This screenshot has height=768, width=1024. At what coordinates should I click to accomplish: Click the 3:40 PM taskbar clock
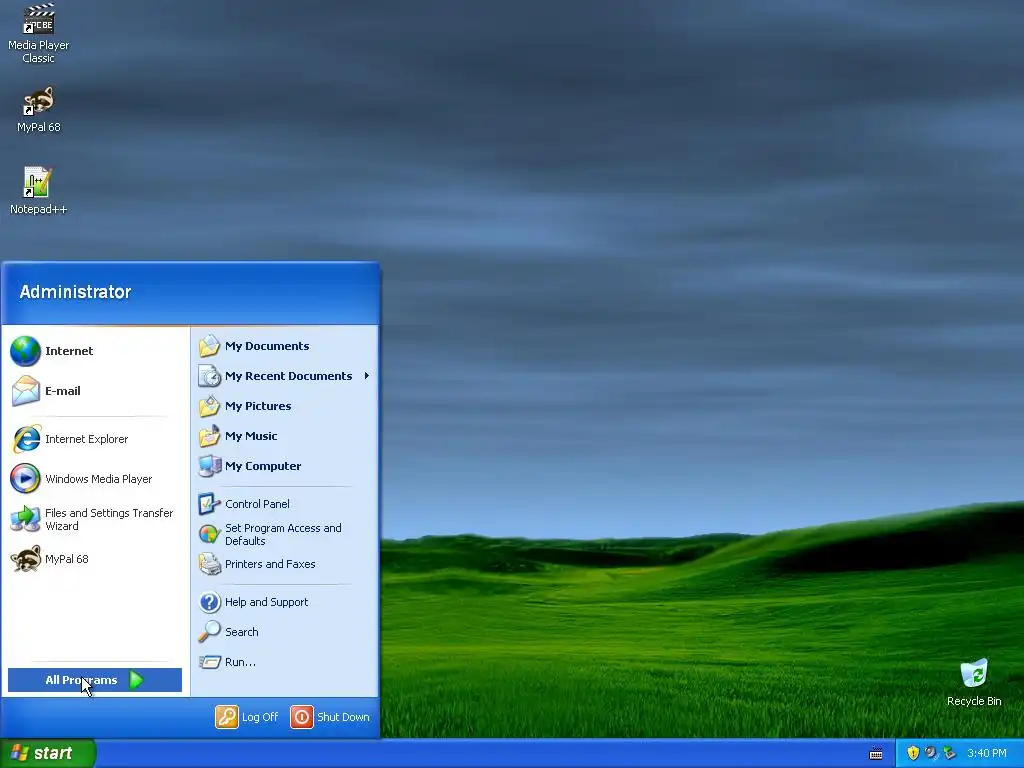coord(987,753)
